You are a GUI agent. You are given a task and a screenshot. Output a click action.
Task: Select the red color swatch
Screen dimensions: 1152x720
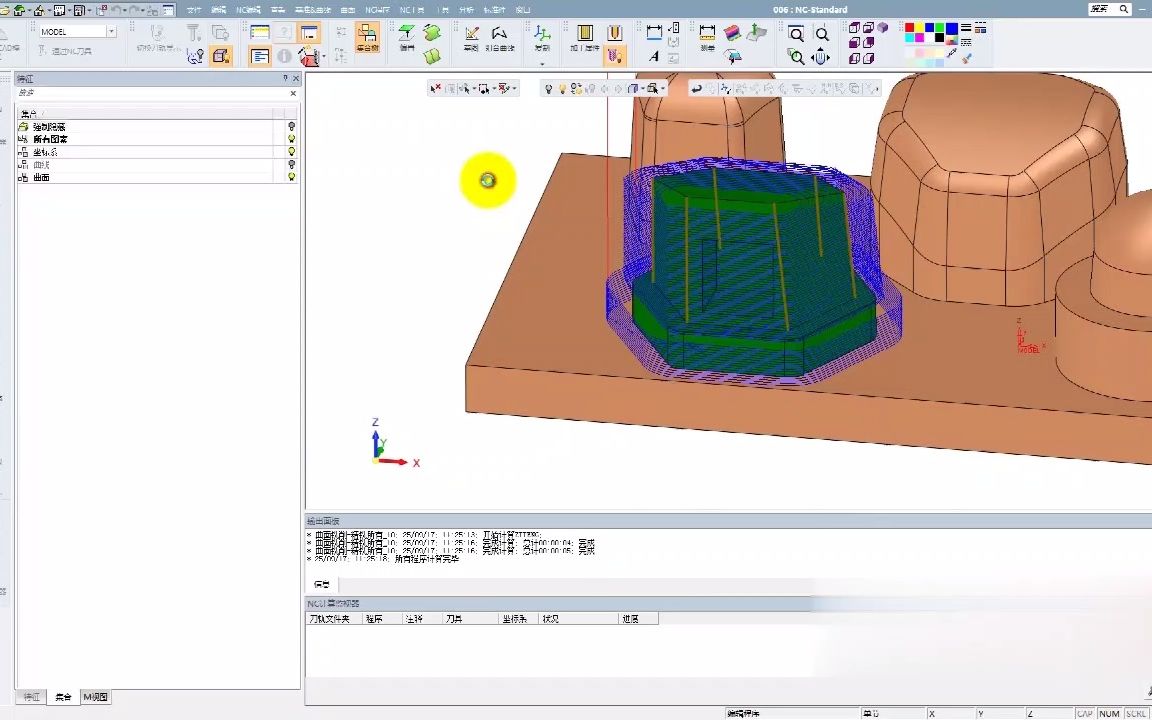[911, 28]
